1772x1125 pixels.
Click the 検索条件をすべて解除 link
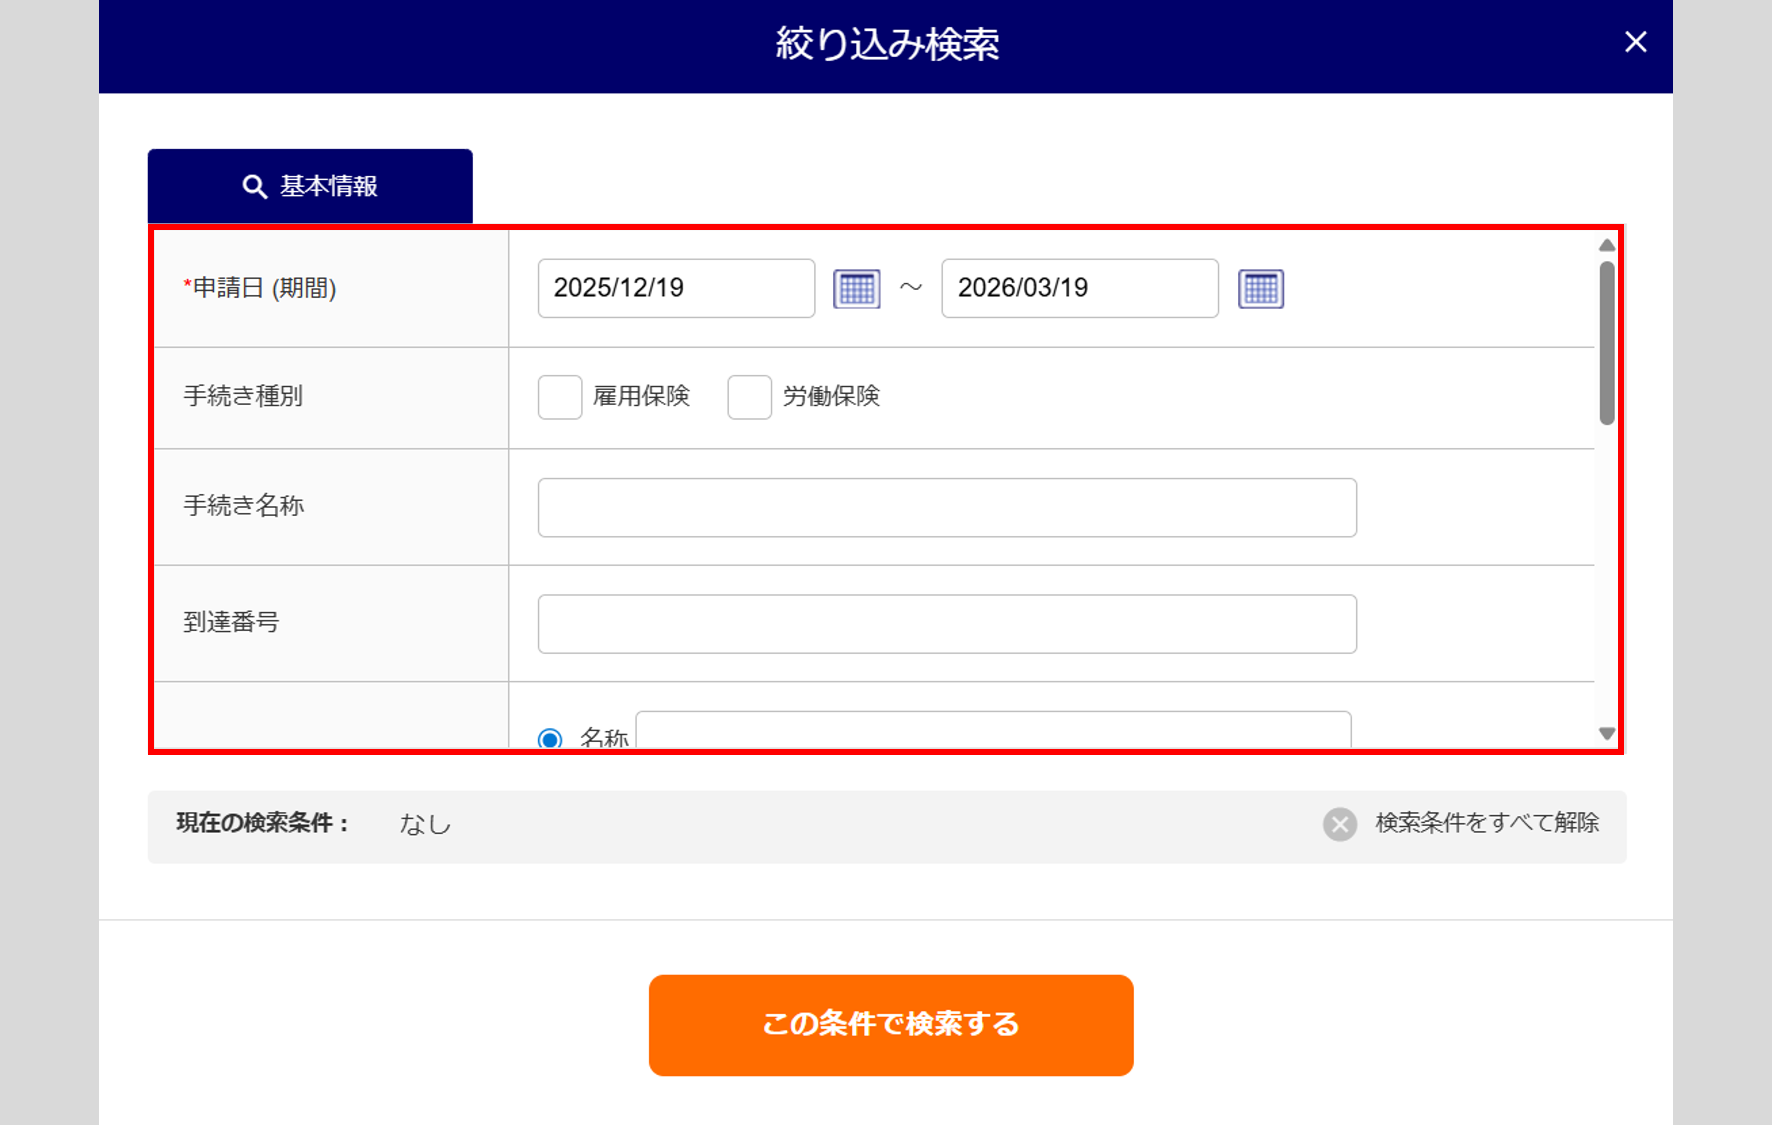(1487, 823)
